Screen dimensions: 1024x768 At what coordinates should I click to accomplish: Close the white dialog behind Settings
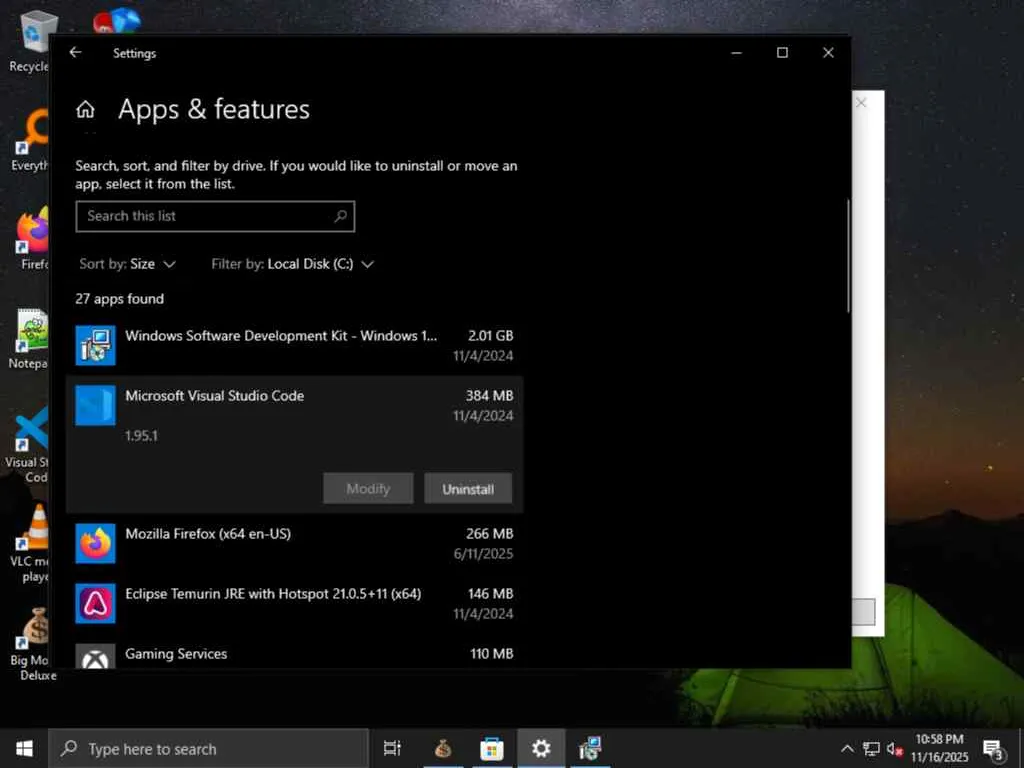coord(861,103)
